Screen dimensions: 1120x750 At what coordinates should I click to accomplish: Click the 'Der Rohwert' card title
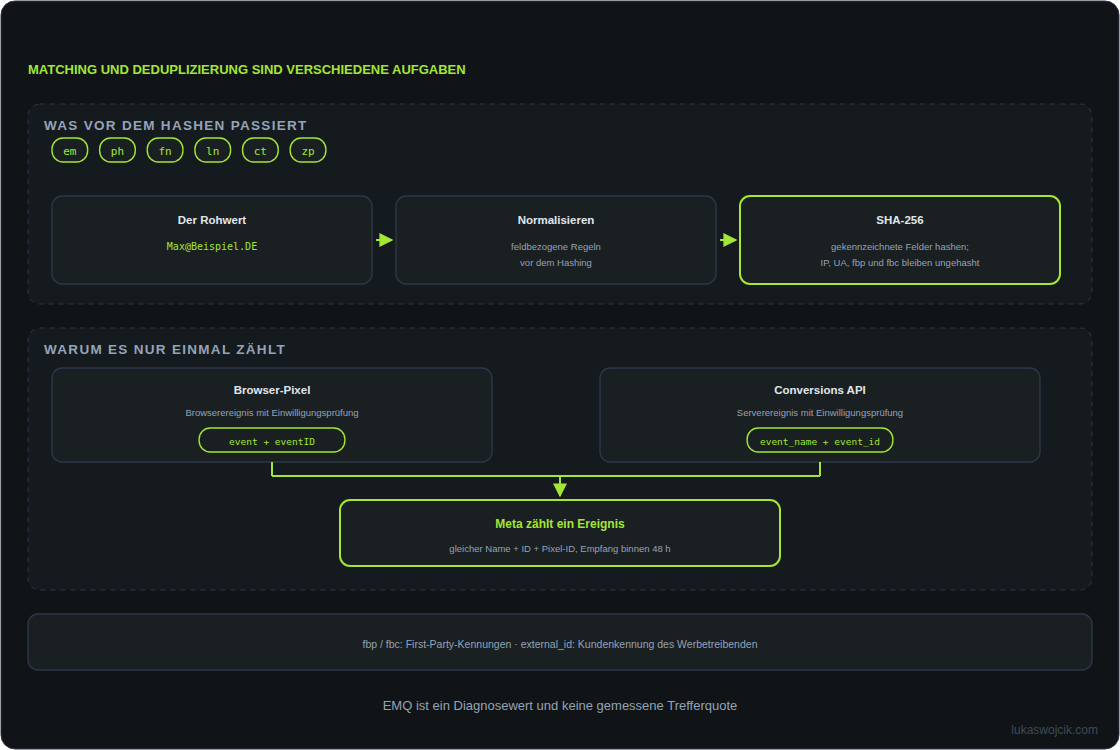click(x=212, y=220)
